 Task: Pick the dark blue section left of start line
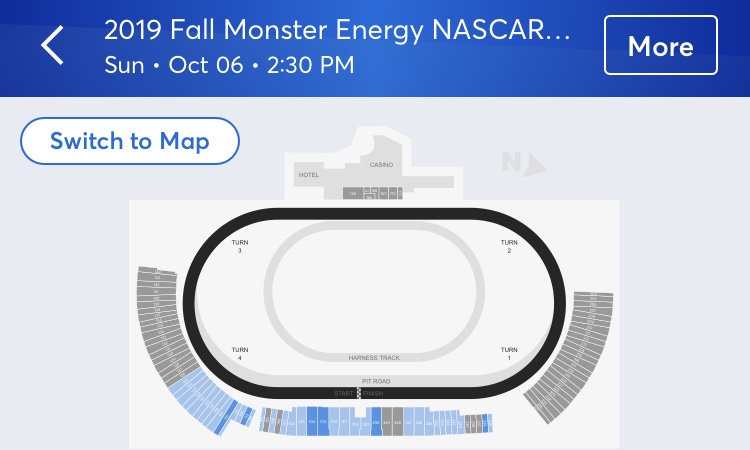click(314, 423)
